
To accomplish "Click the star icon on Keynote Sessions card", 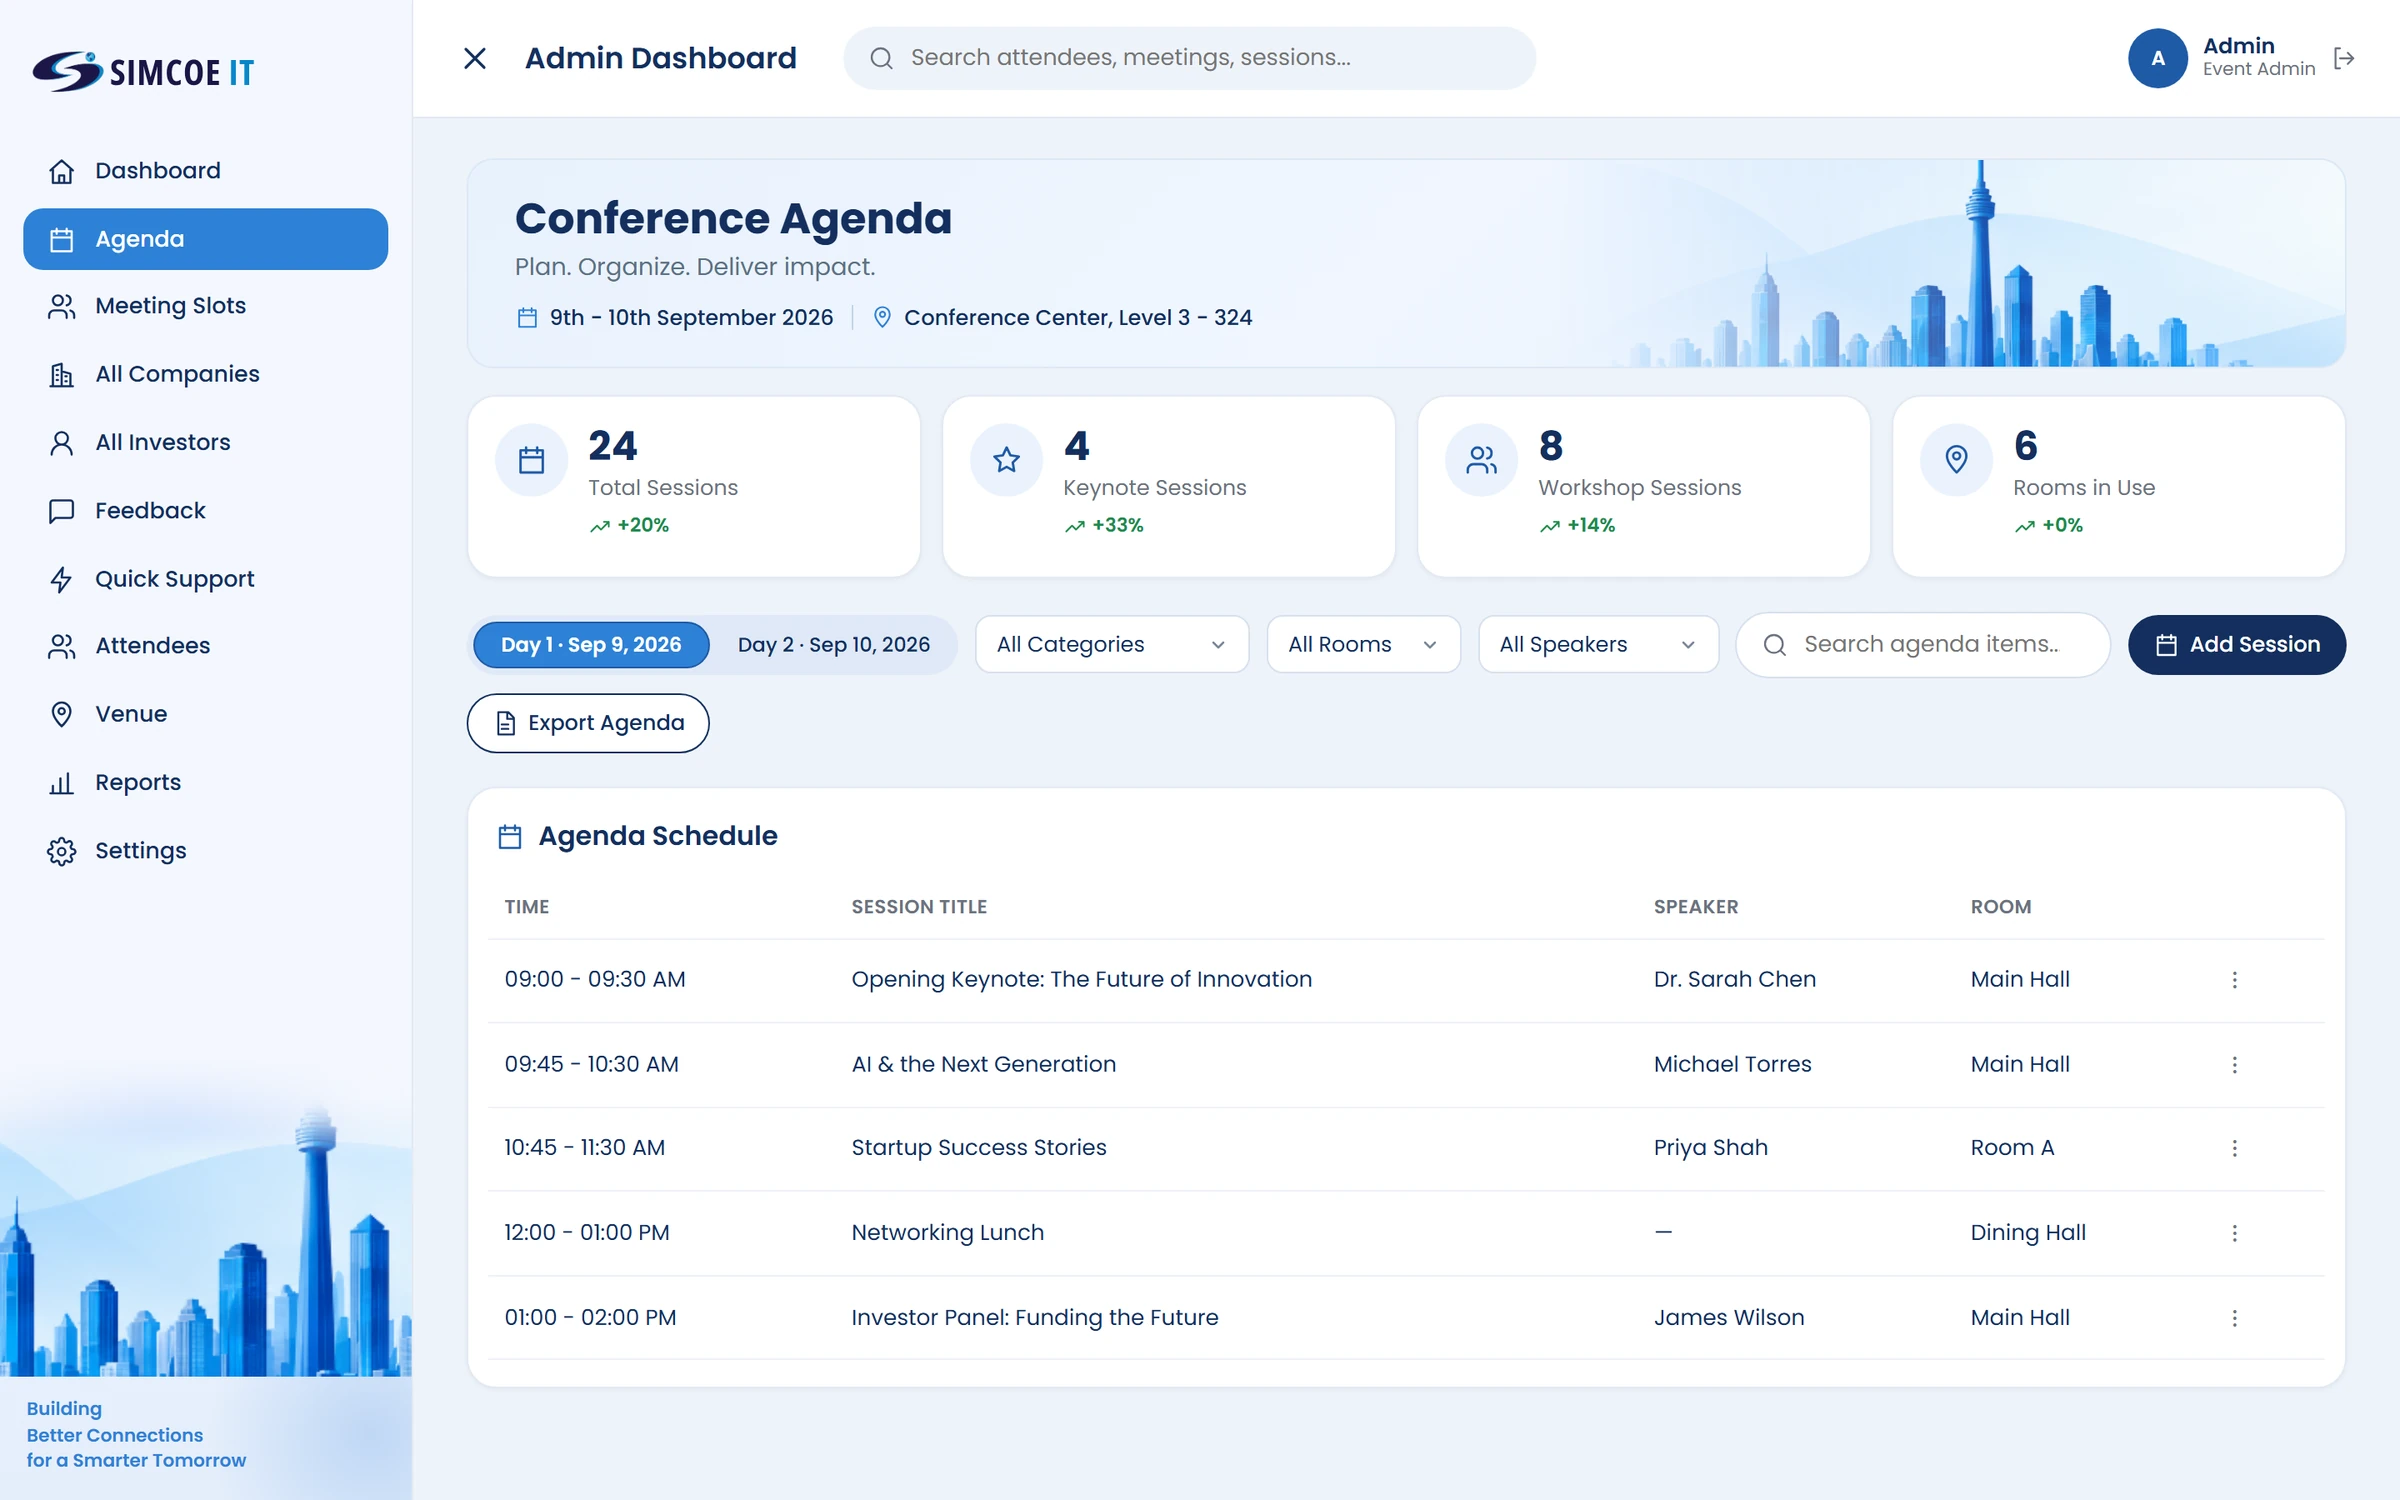I will [1007, 460].
